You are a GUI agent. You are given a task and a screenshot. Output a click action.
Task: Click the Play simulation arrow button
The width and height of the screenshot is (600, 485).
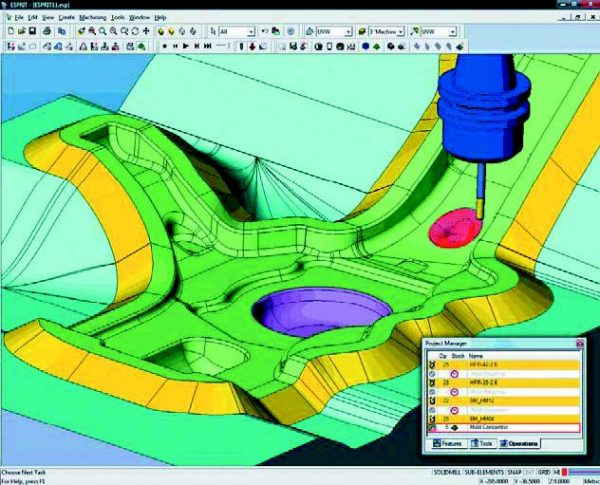(186, 46)
